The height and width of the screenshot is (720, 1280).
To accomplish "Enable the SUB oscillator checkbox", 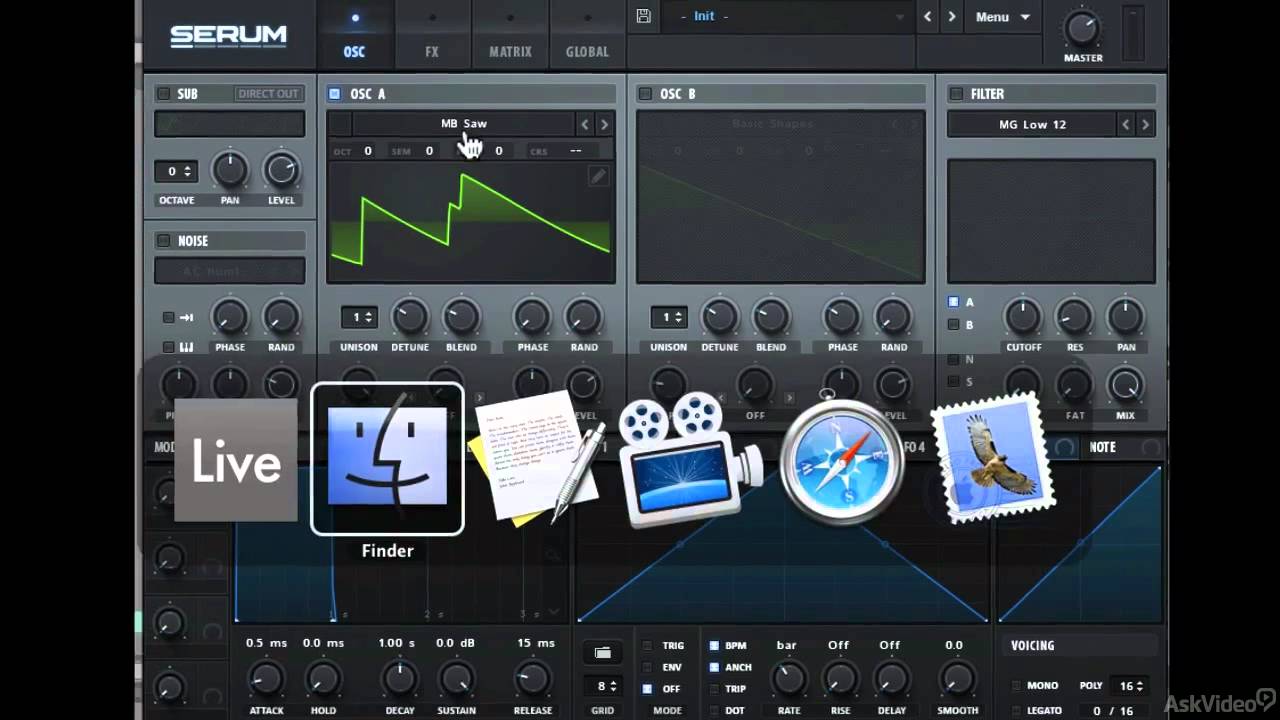I will tap(163, 93).
